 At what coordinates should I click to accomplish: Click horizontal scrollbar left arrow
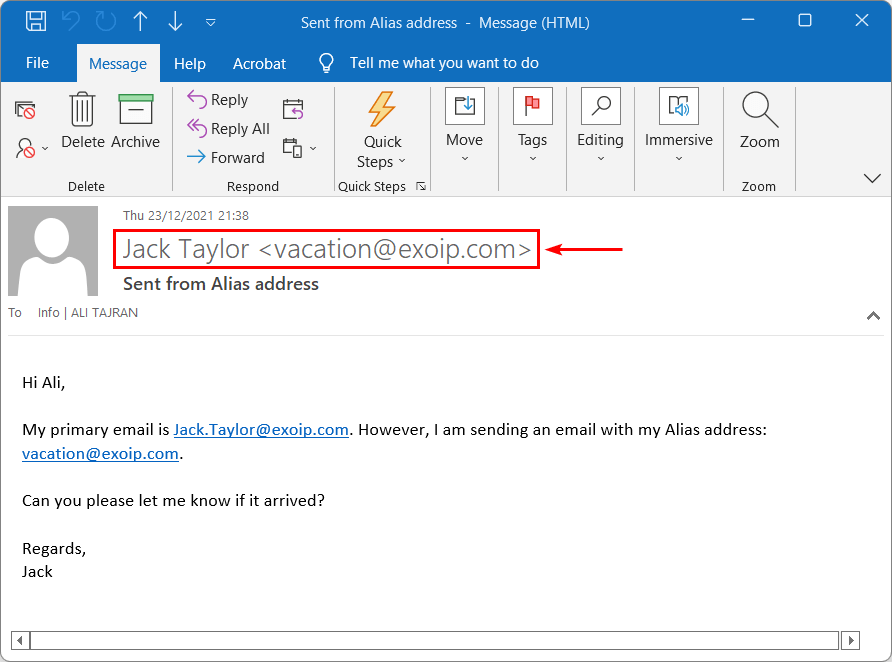(x=20, y=640)
